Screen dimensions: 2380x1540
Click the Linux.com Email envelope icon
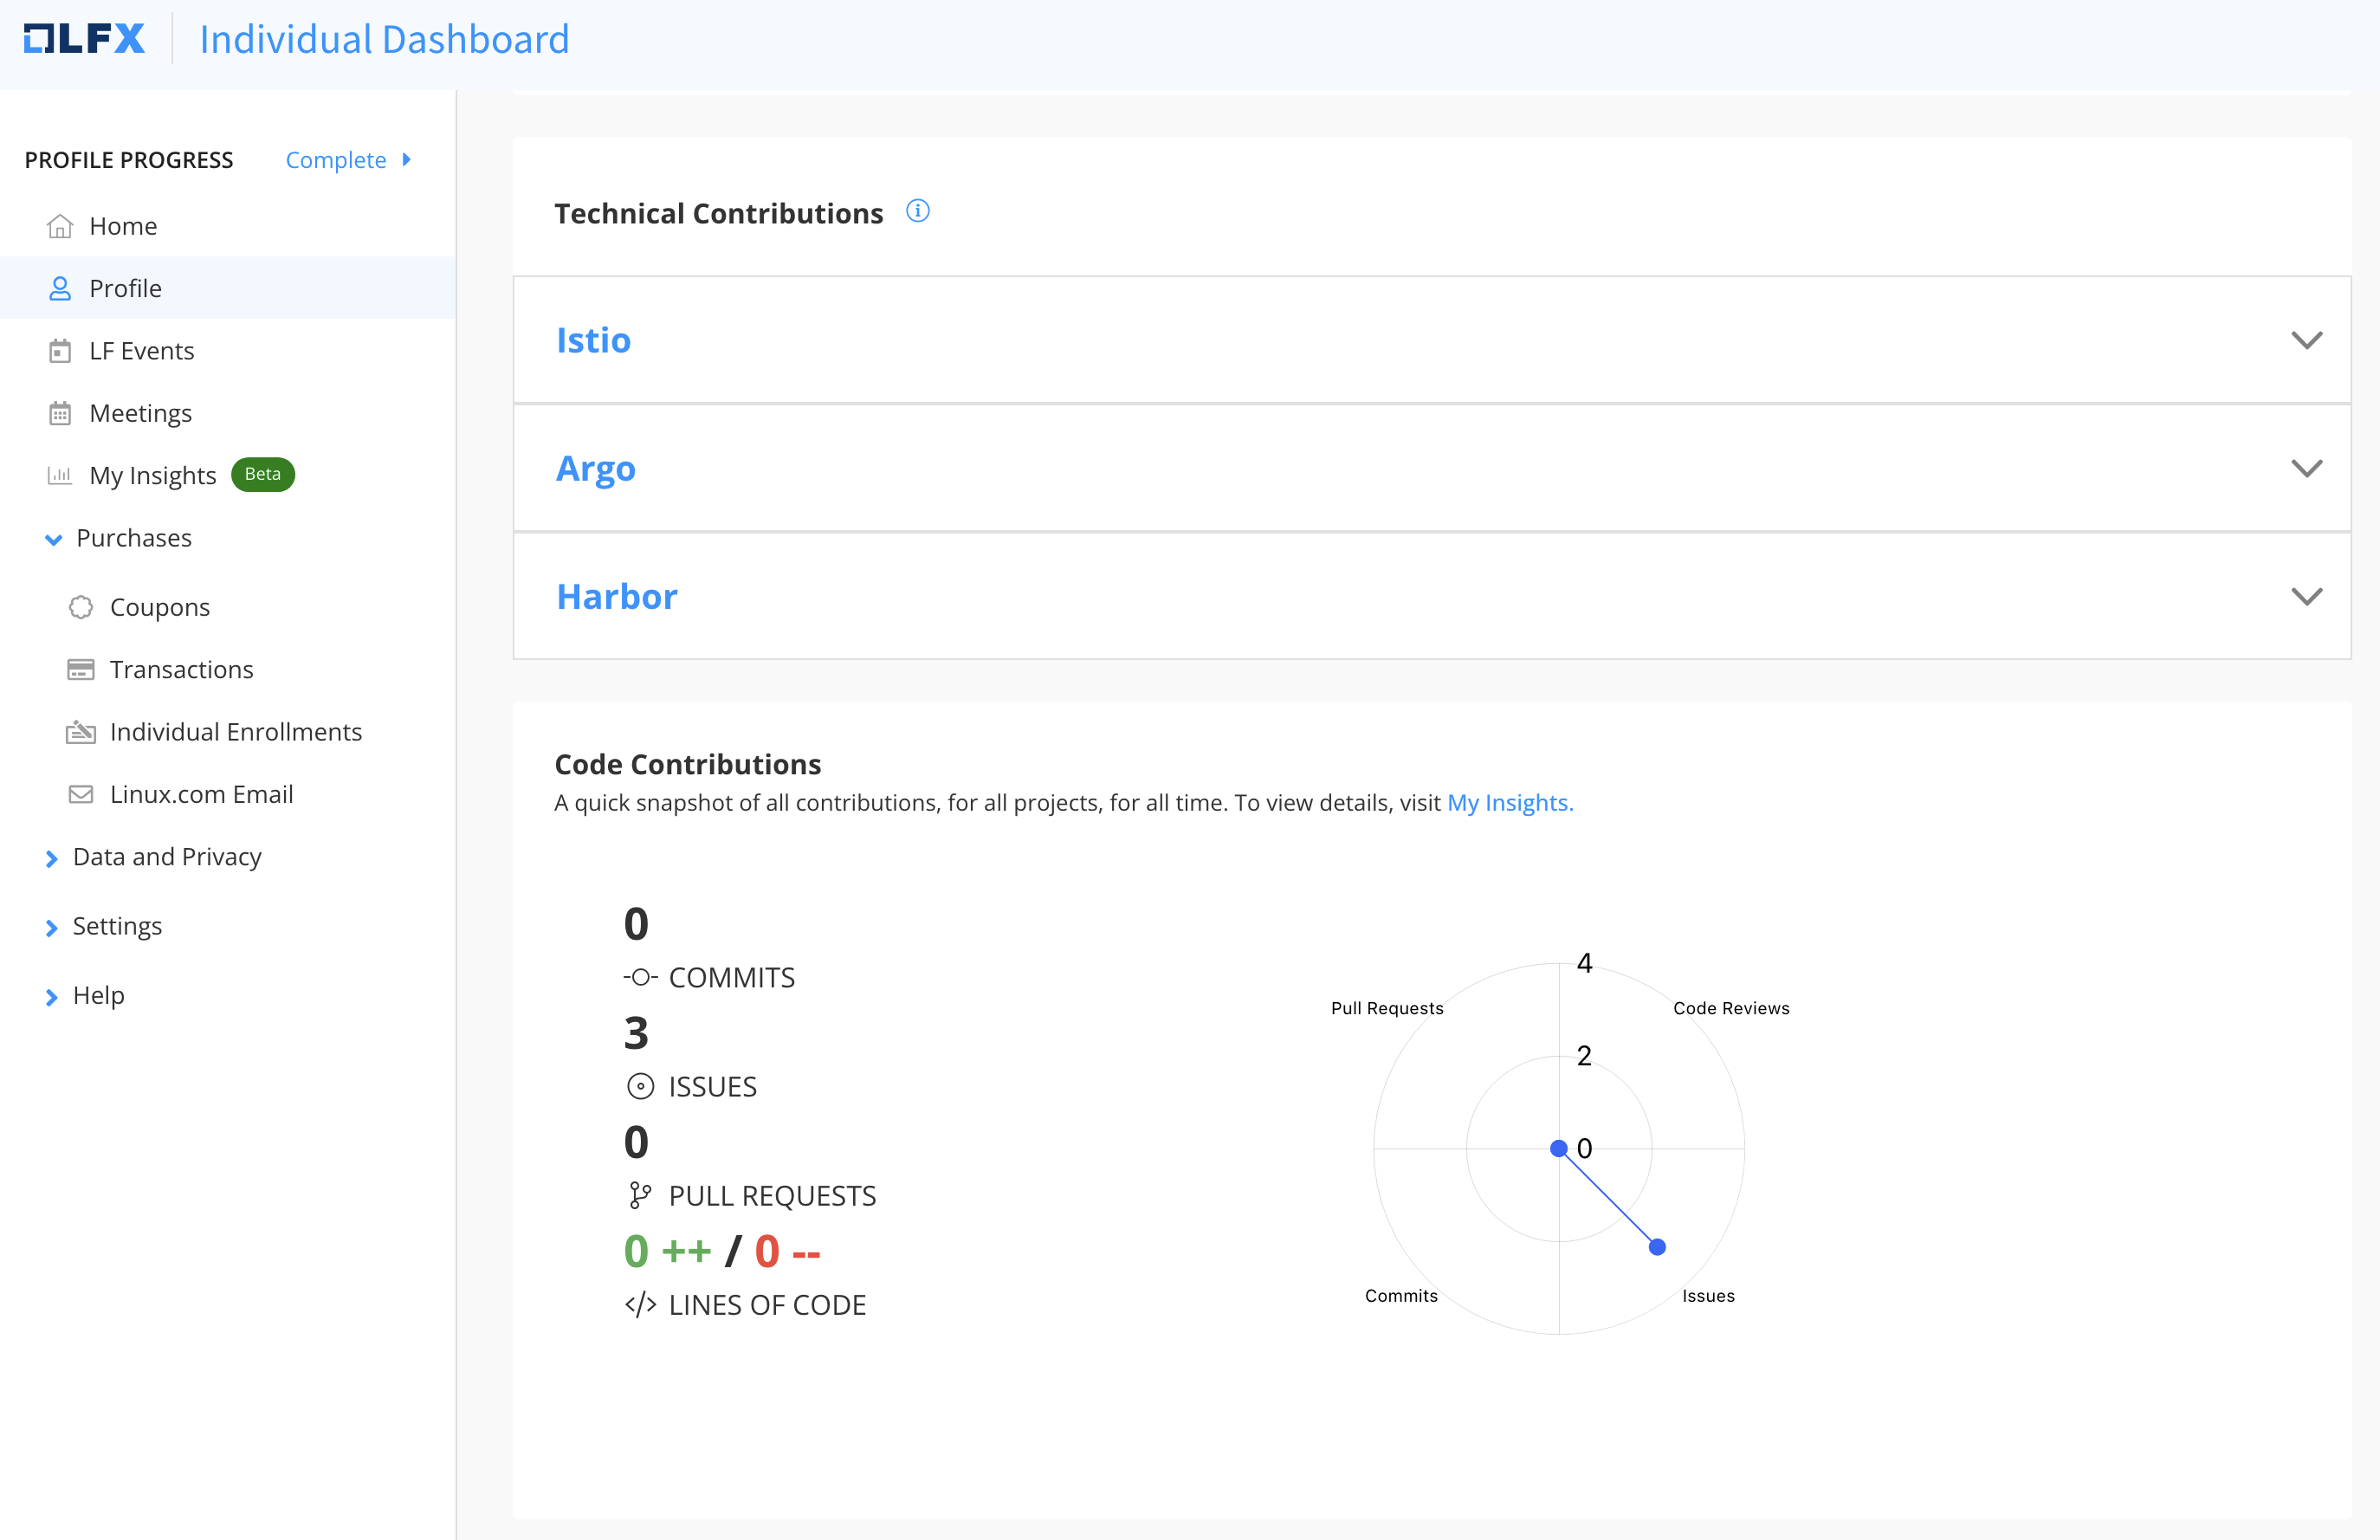tap(81, 794)
